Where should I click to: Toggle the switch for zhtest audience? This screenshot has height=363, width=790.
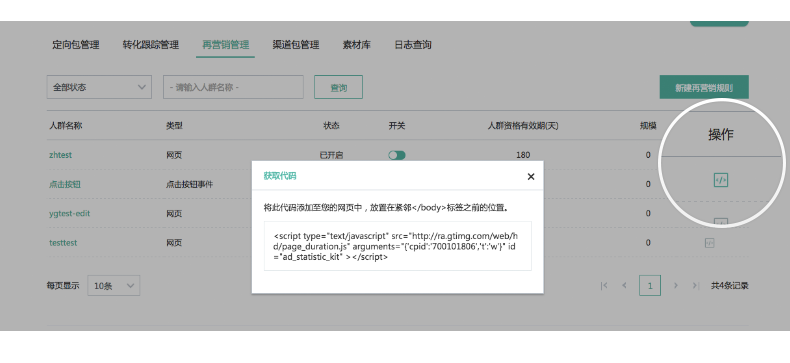397,155
